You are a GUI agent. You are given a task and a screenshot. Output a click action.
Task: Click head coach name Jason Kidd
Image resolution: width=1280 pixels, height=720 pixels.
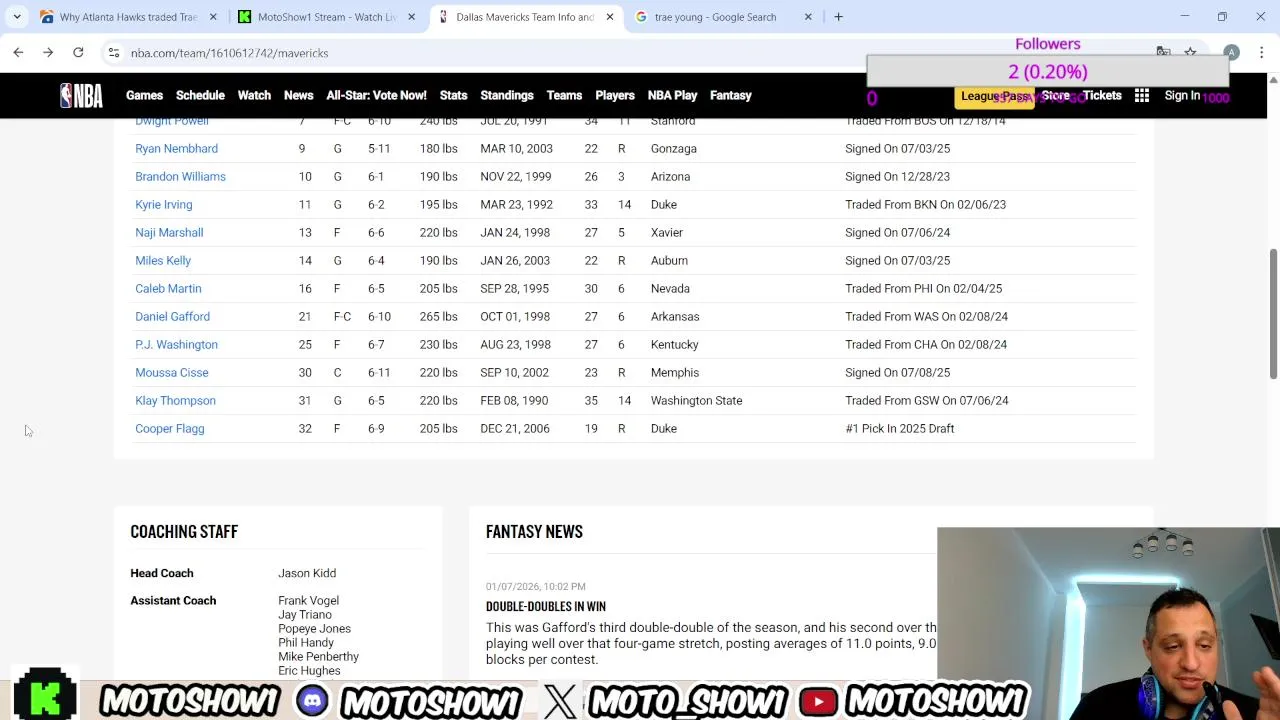click(x=307, y=573)
